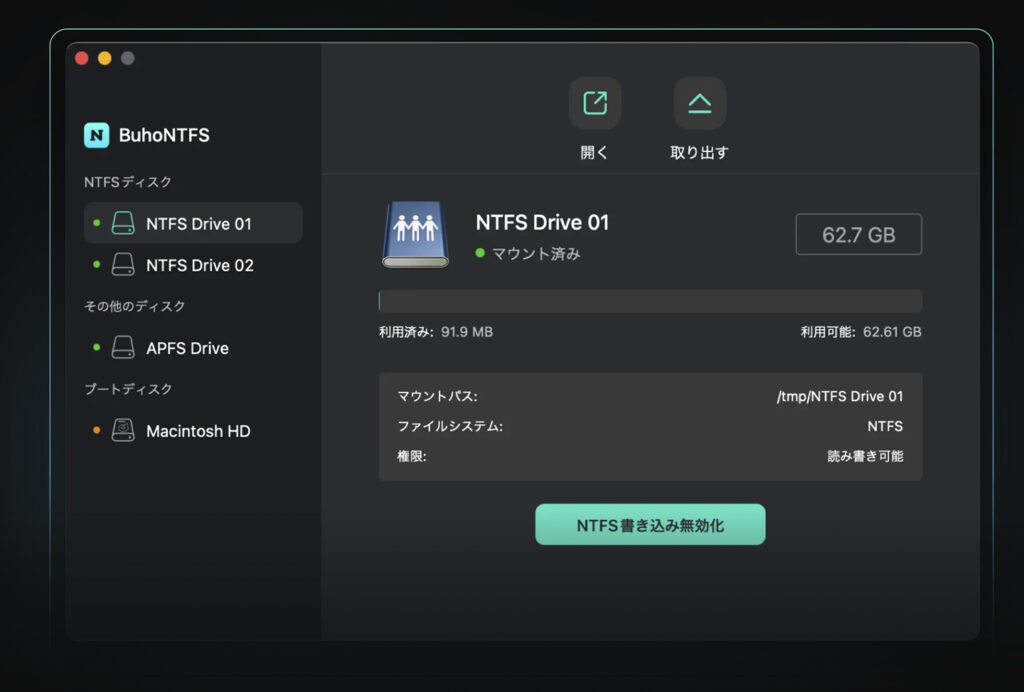
Task: Click the NTFS Drive 02 disk icon in sidebar
Action: [x=123, y=265]
